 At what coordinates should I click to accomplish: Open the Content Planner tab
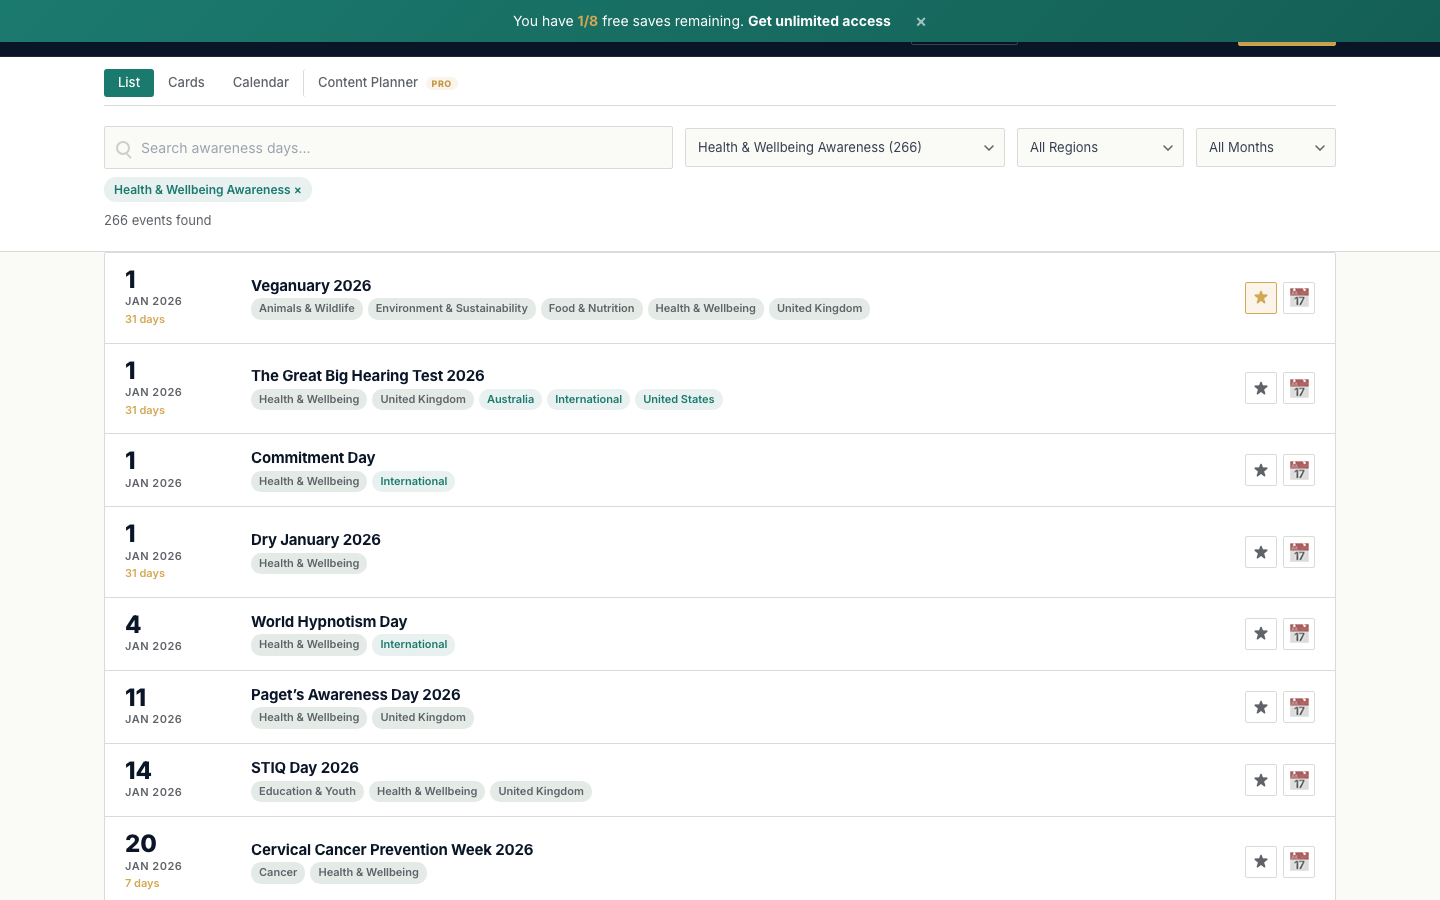pos(367,82)
